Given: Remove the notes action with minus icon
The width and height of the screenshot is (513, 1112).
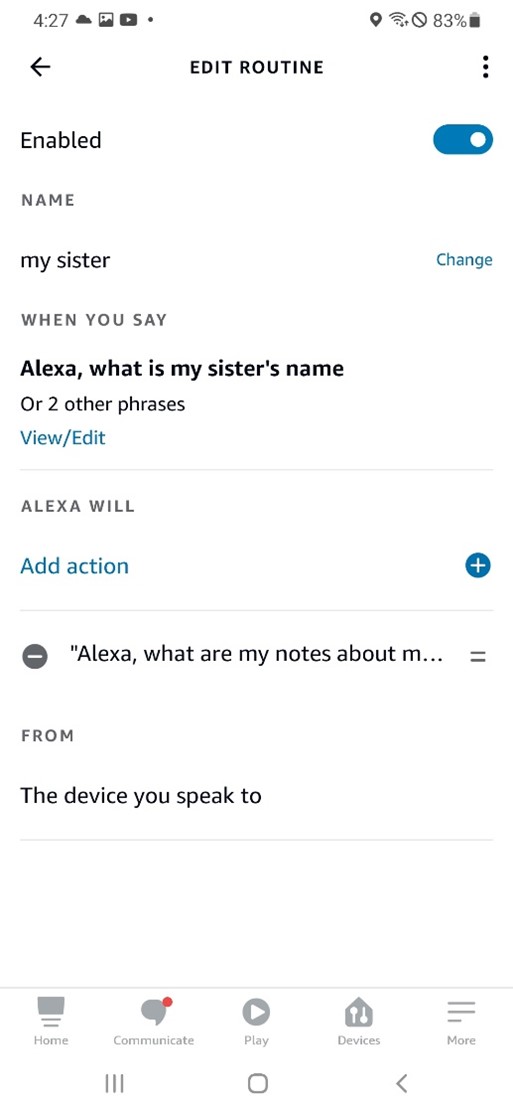Looking at the screenshot, I should click(x=34, y=657).
